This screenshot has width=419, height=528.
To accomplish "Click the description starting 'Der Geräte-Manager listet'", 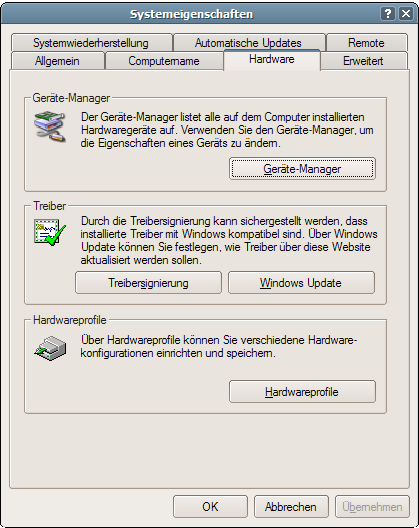I will pyautogui.click(x=227, y=130).
